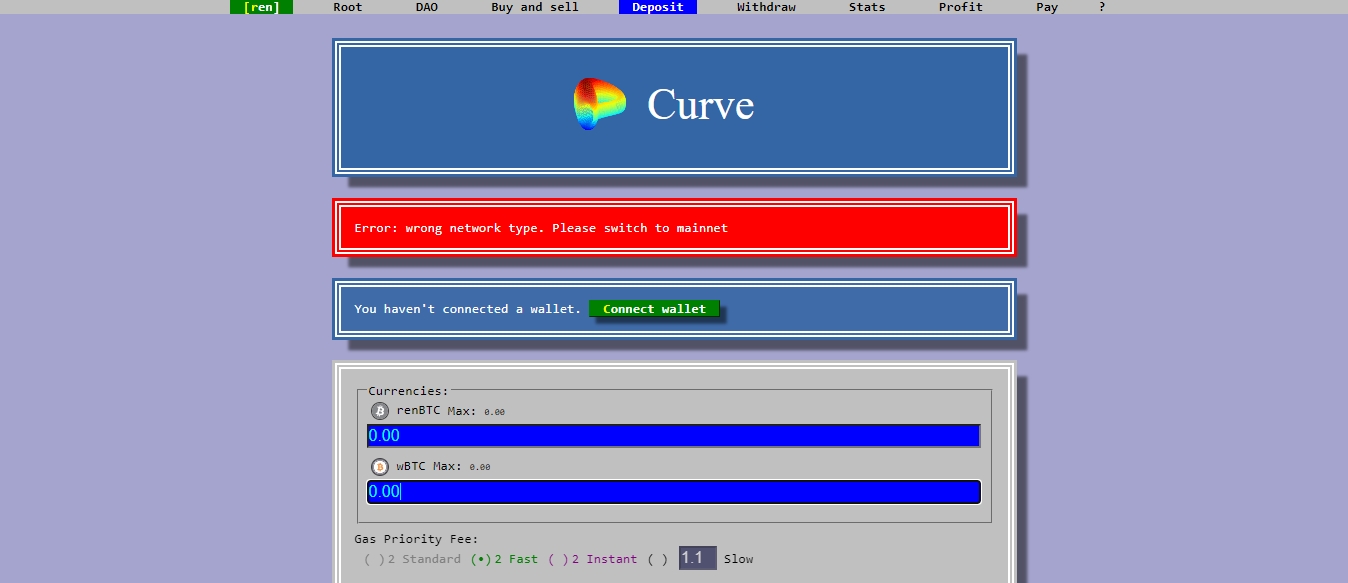Image resolution: width=1348 pixels, height=583 pixels.
Task: Click the renBTC Max balance link
Action: [476, 411]
